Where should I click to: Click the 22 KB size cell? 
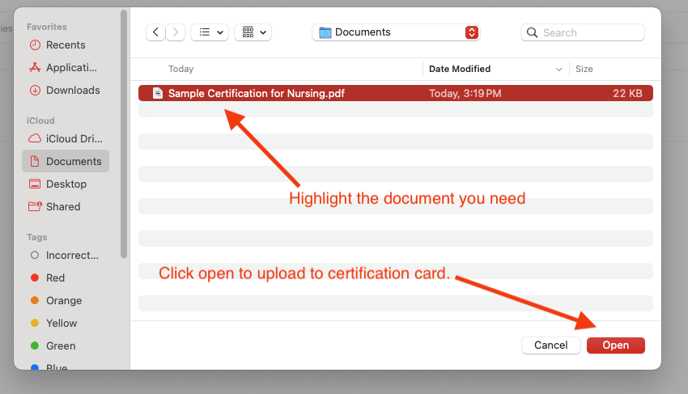(627, 93)
